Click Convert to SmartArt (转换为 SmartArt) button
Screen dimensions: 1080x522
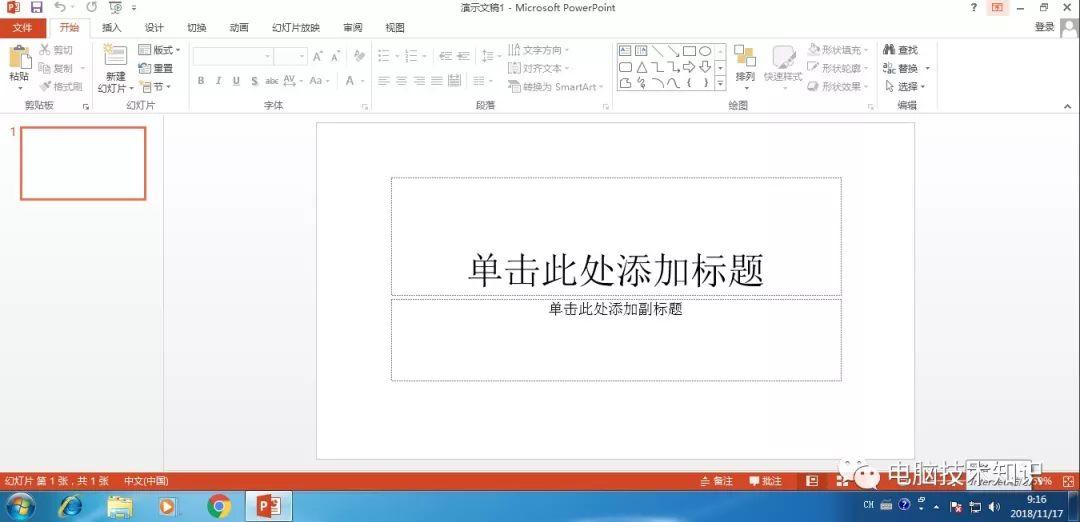tap(556, 87)
